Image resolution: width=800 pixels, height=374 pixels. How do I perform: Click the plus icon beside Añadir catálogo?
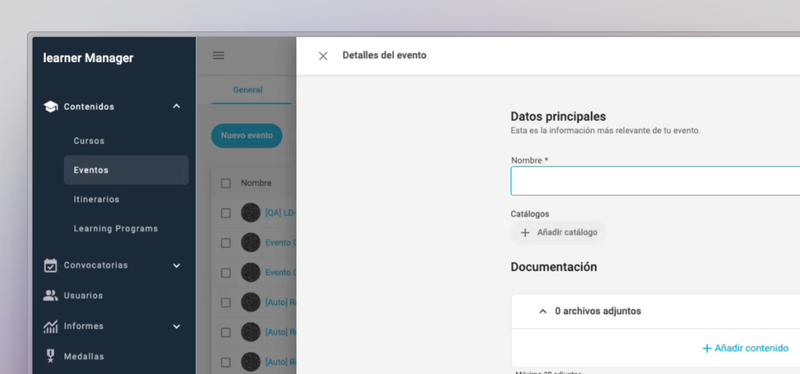pyautogui.click(x=525, y=233)
